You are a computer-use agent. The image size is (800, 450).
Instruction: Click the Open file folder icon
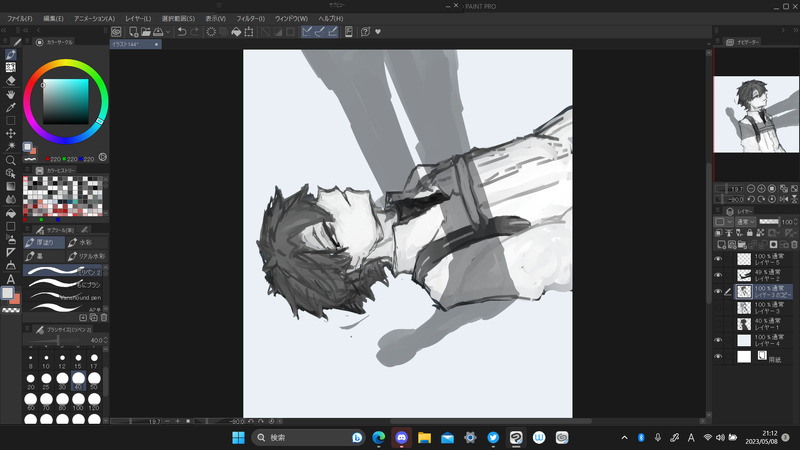coord(146,32)
